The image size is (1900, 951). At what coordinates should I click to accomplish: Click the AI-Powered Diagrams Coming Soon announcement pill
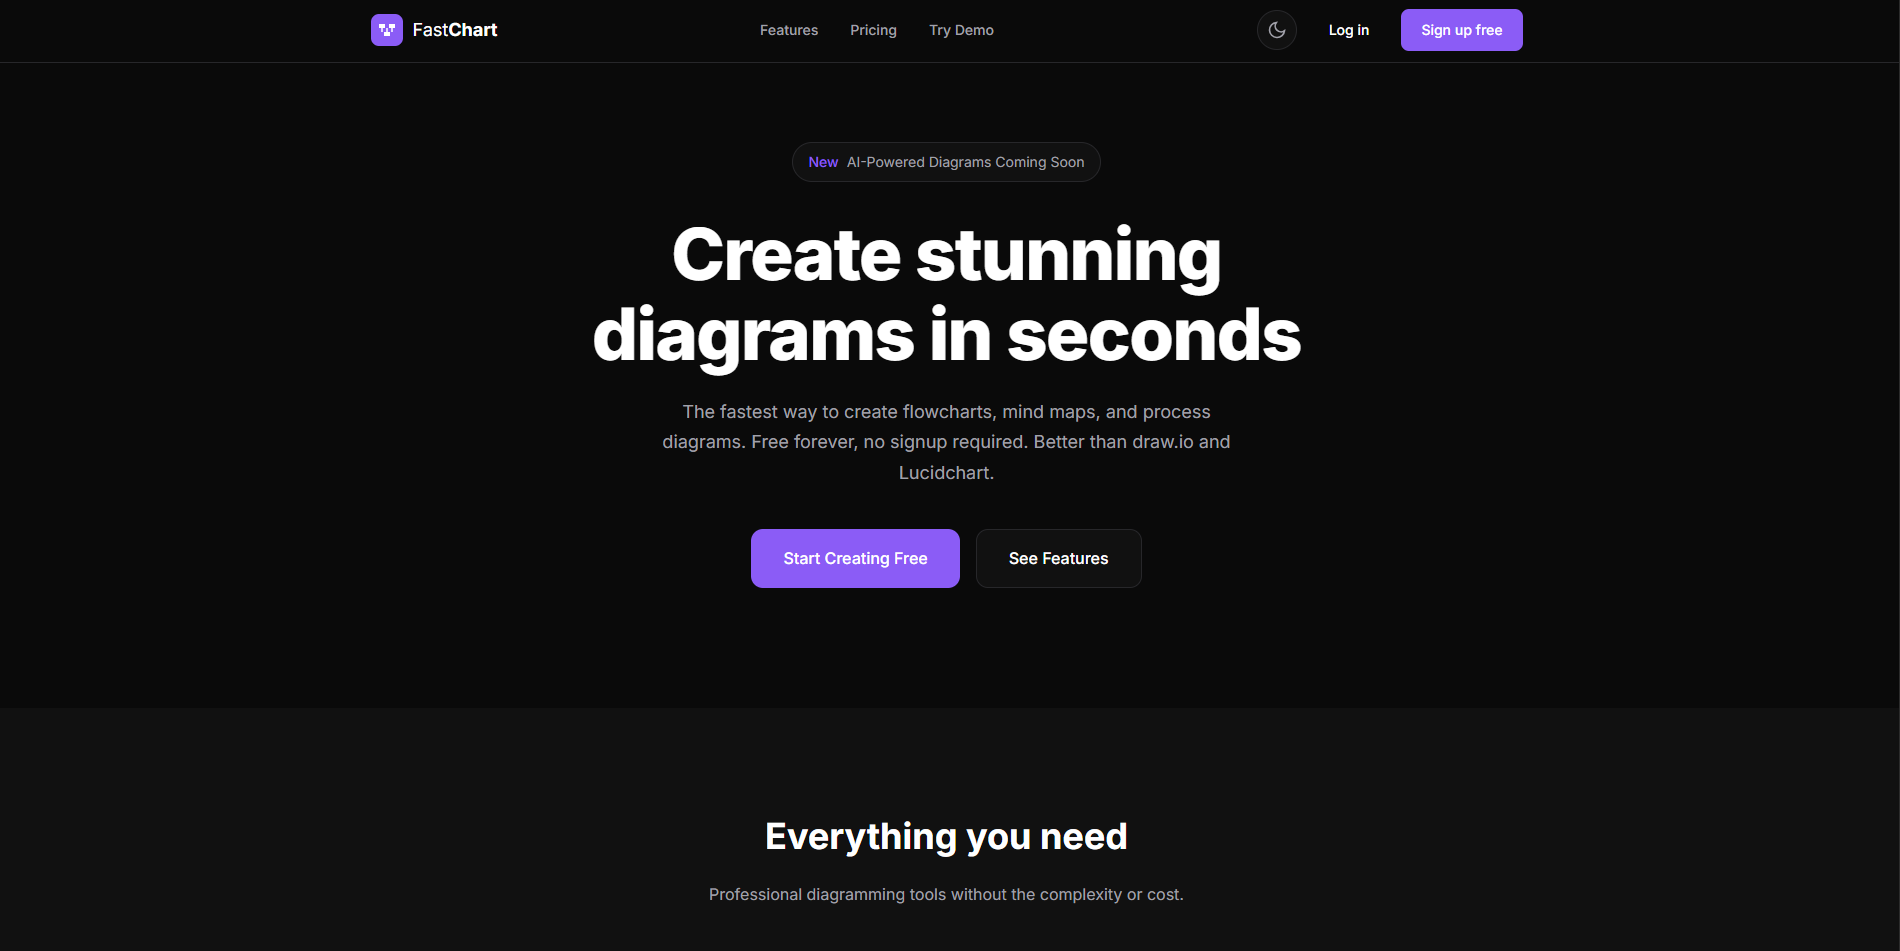tap(945, 161)
